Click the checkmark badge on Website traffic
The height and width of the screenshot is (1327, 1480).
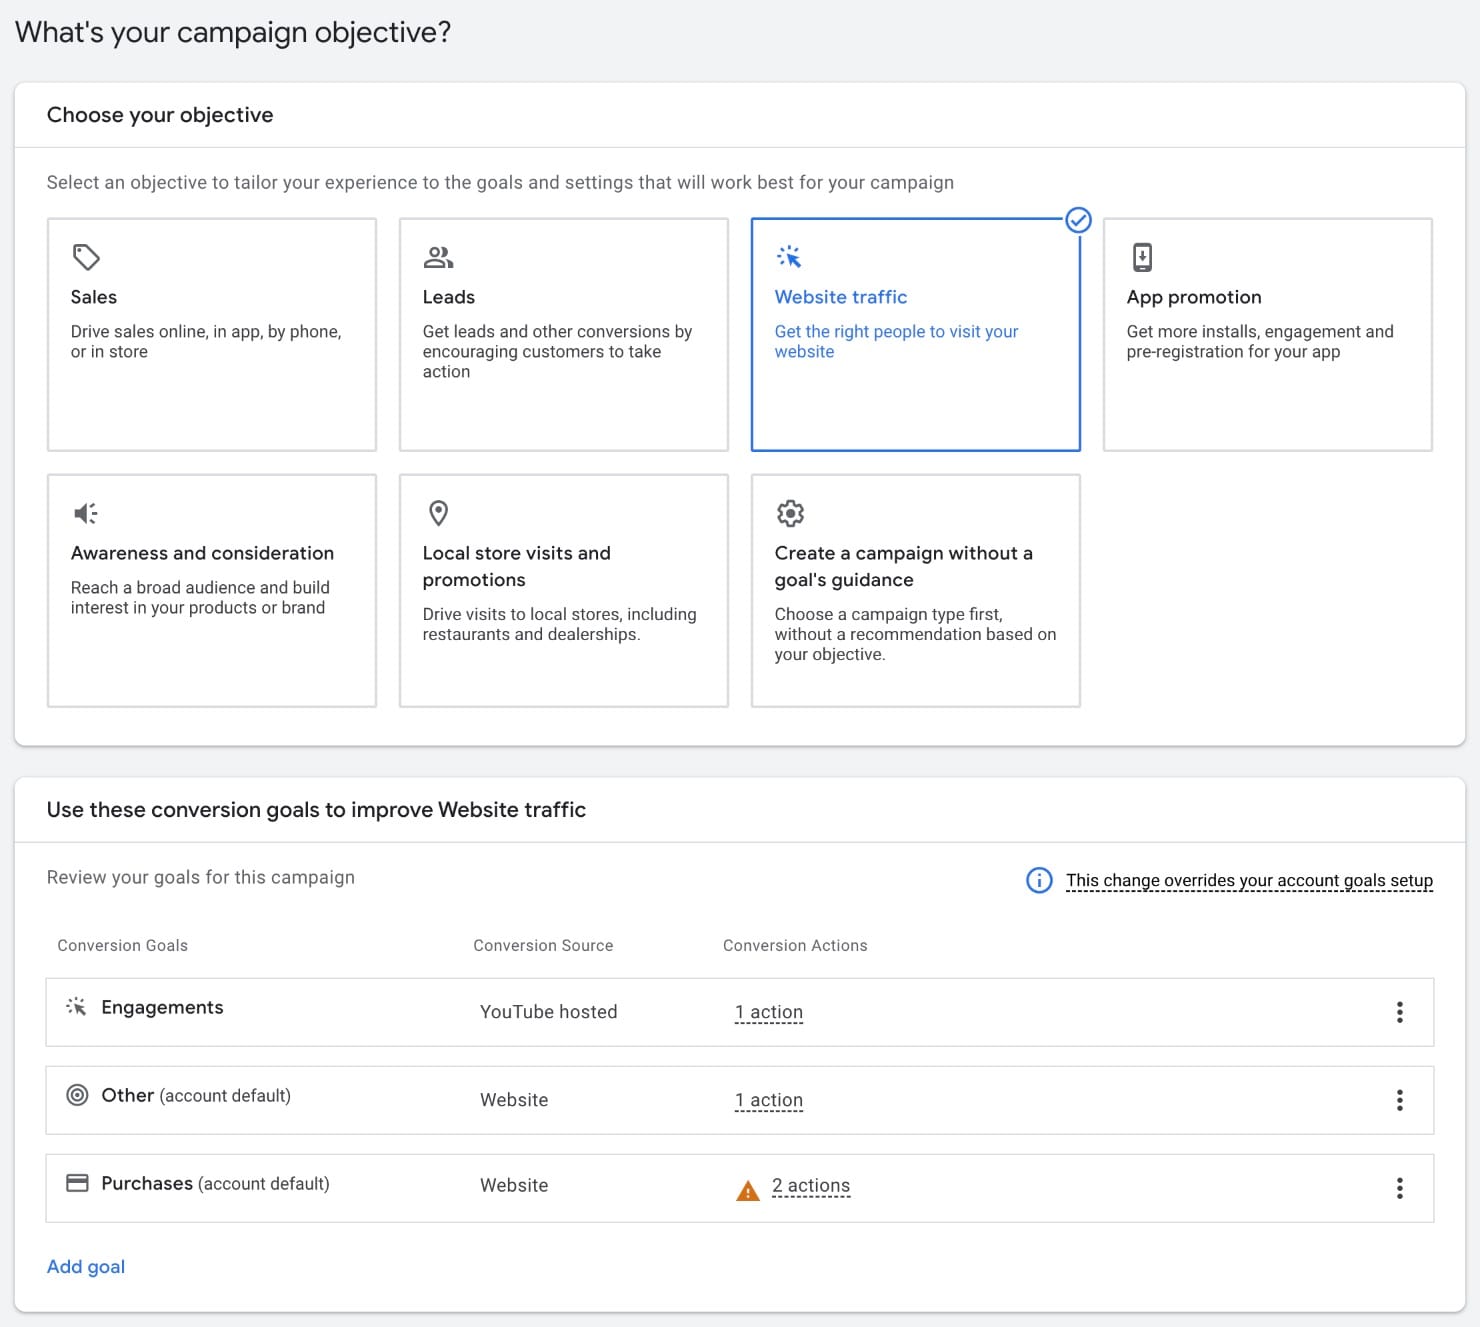click(1078, 220)
